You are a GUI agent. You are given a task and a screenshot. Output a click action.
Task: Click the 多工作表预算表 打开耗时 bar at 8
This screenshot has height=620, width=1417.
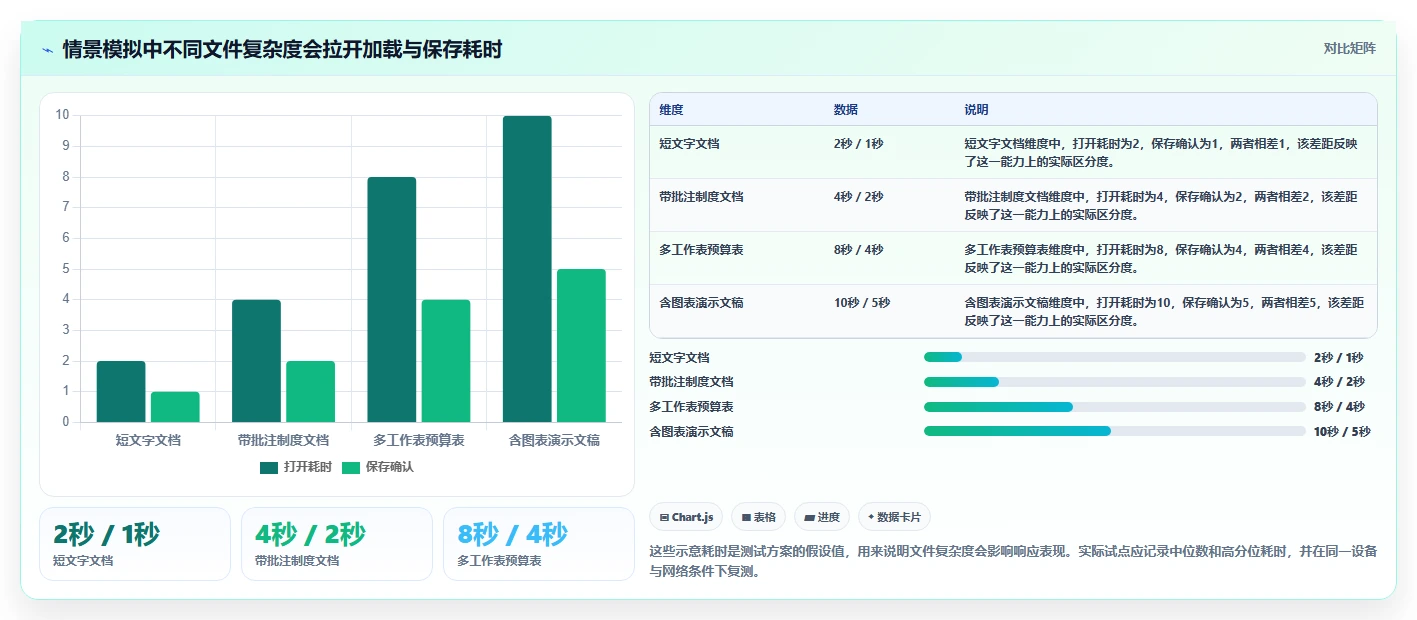click(x=392, y=300)
